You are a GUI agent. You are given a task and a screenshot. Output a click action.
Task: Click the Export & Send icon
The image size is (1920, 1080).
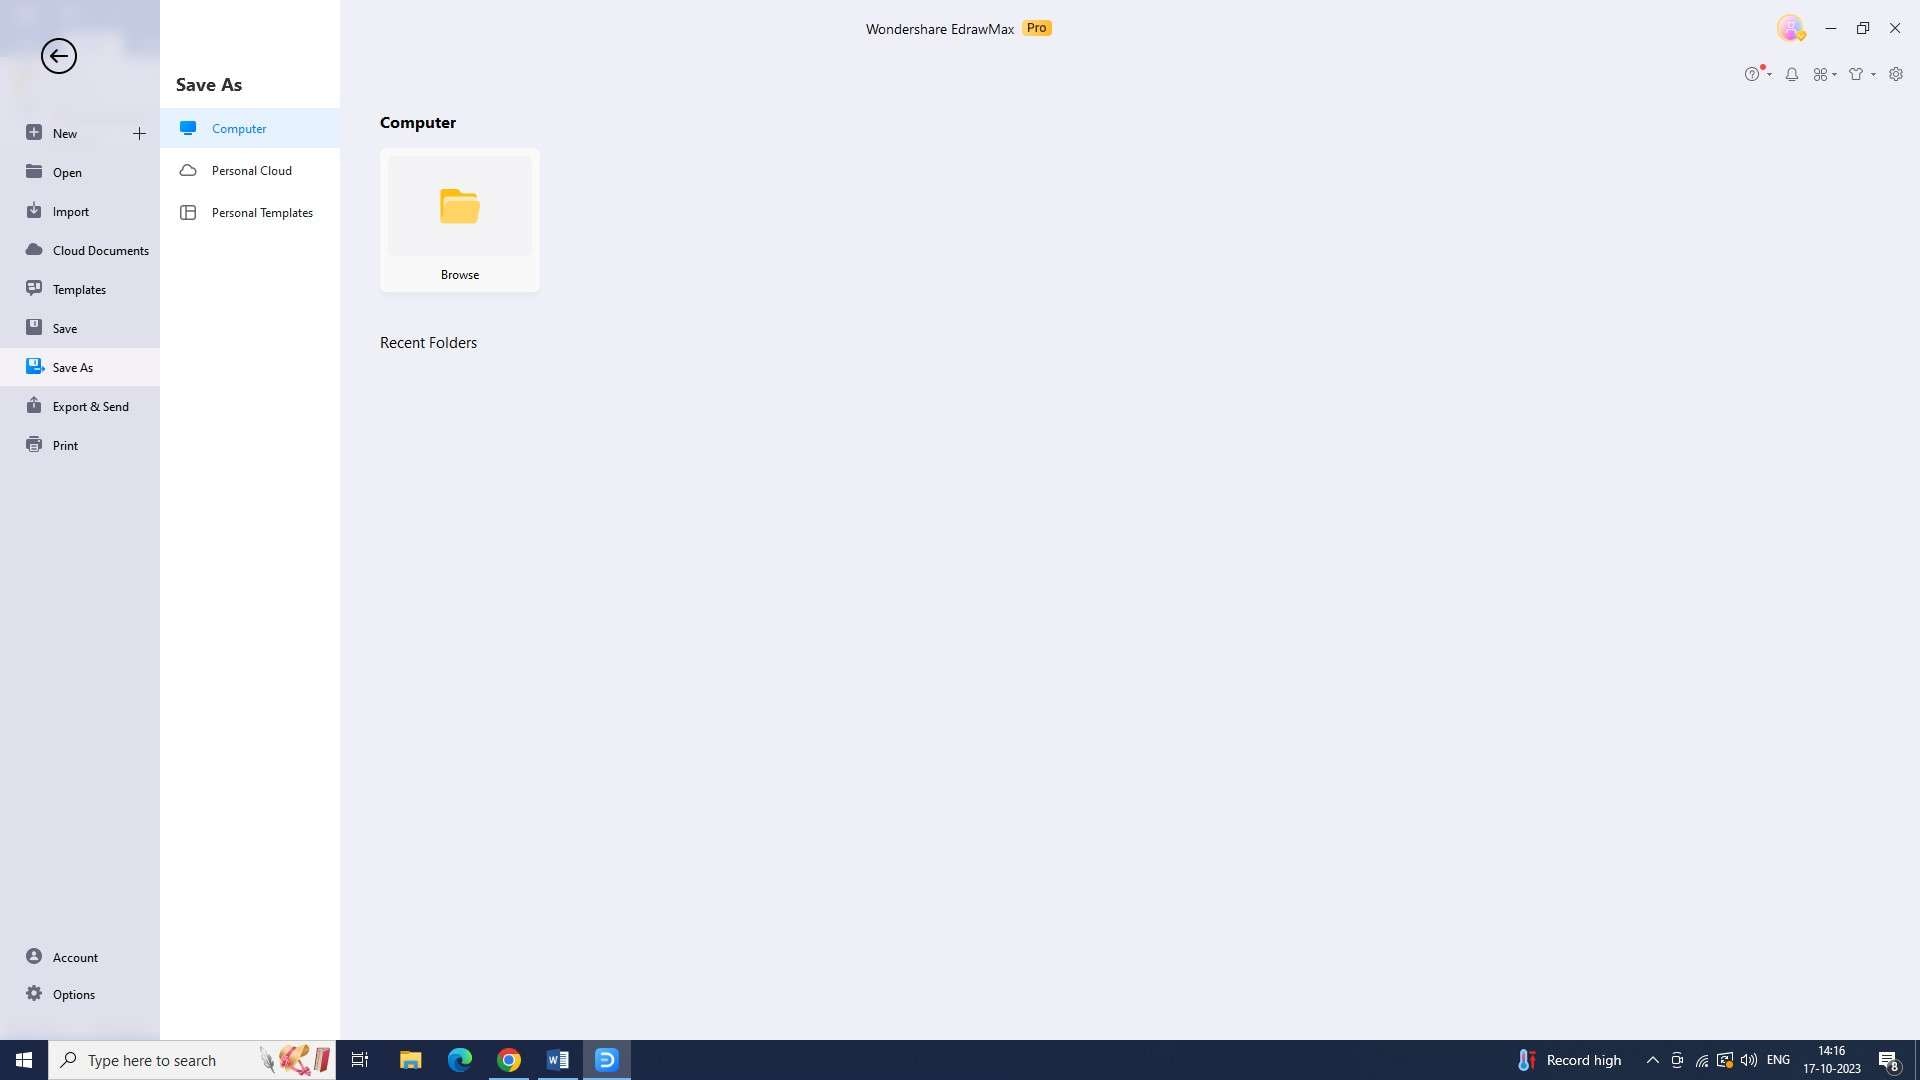point(34,405)
